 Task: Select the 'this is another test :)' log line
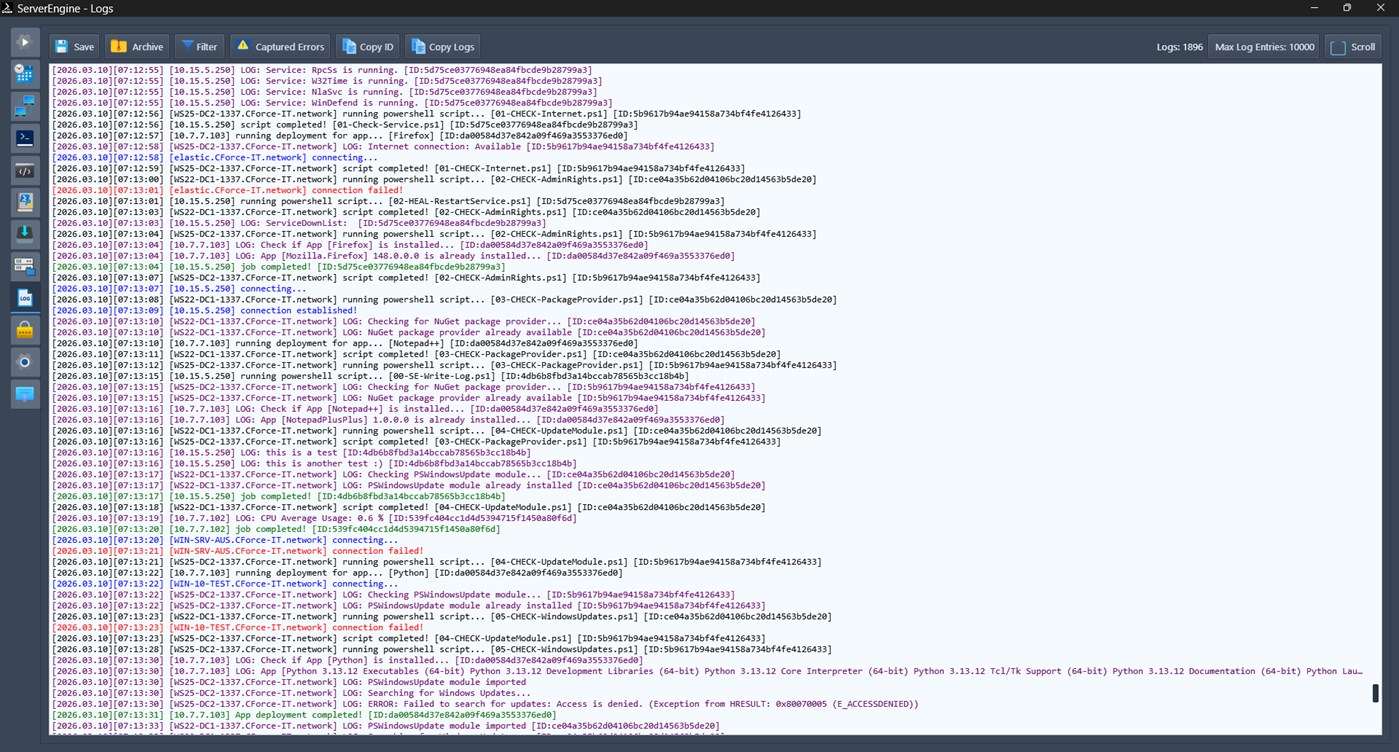click(x=314, y=463)
